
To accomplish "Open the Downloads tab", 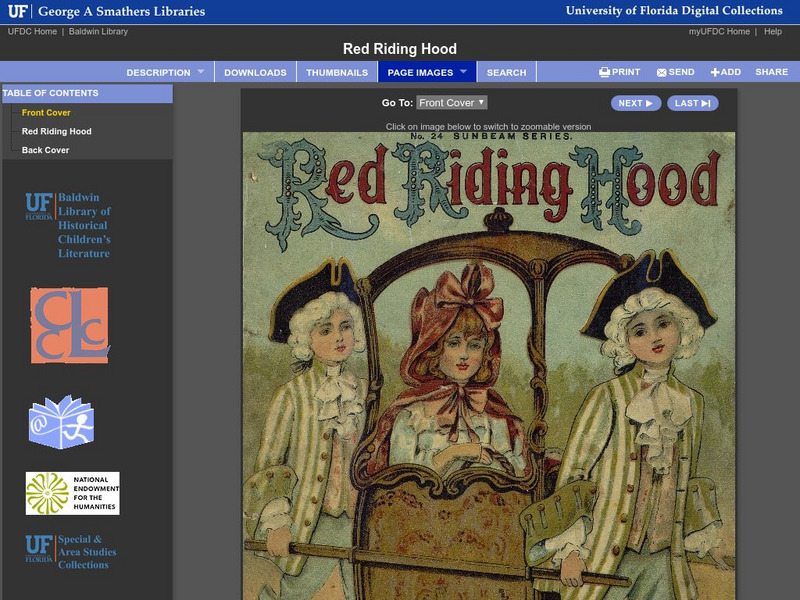I will (255, 72).
